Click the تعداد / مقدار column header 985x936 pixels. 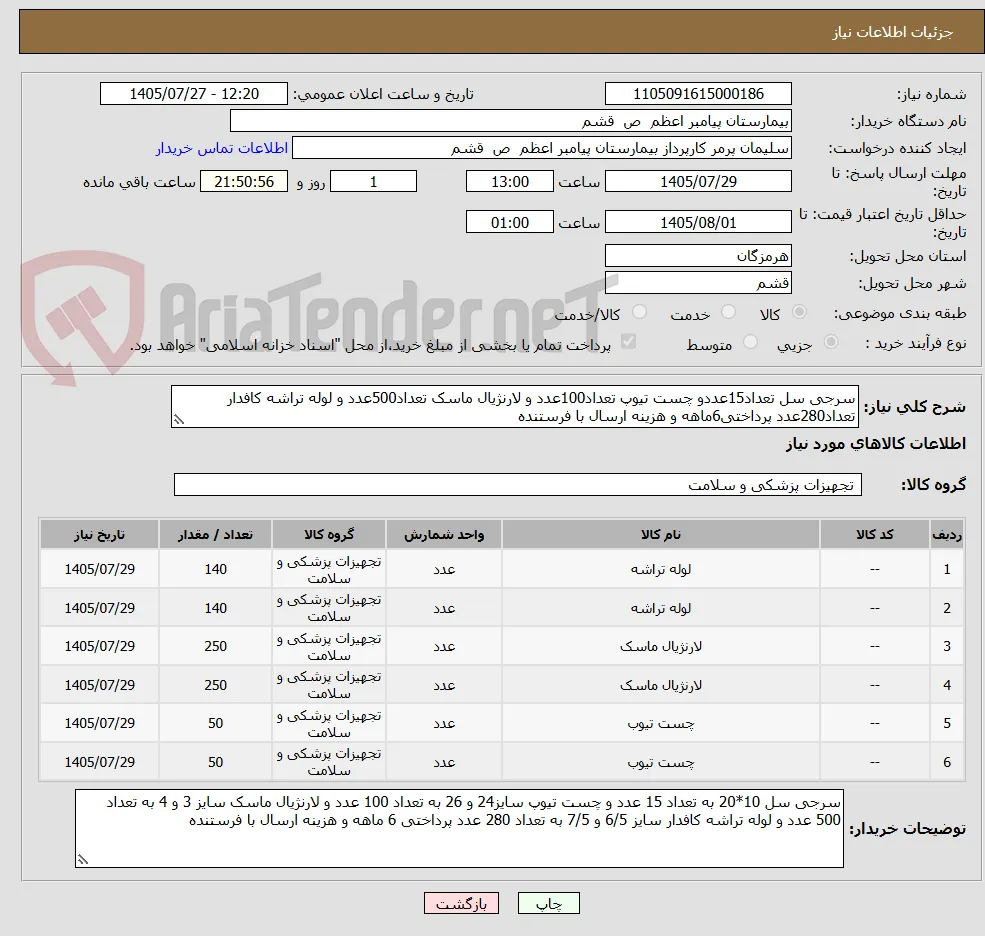215,535
